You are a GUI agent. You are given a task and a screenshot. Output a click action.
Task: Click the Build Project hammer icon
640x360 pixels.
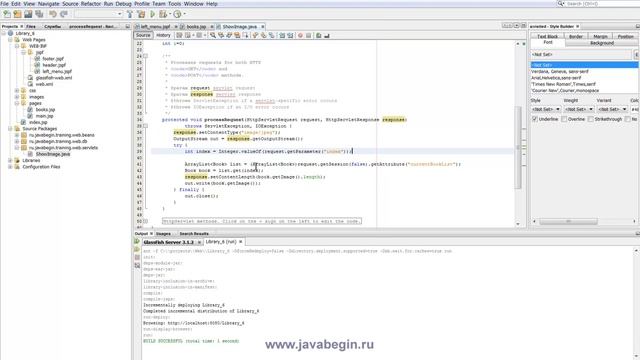pyautogui.click(x=130, y=14)
